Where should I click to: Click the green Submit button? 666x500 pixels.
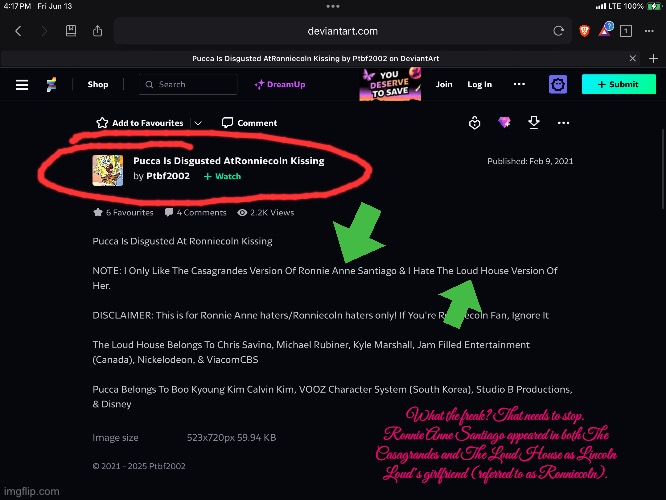point(618,84)
